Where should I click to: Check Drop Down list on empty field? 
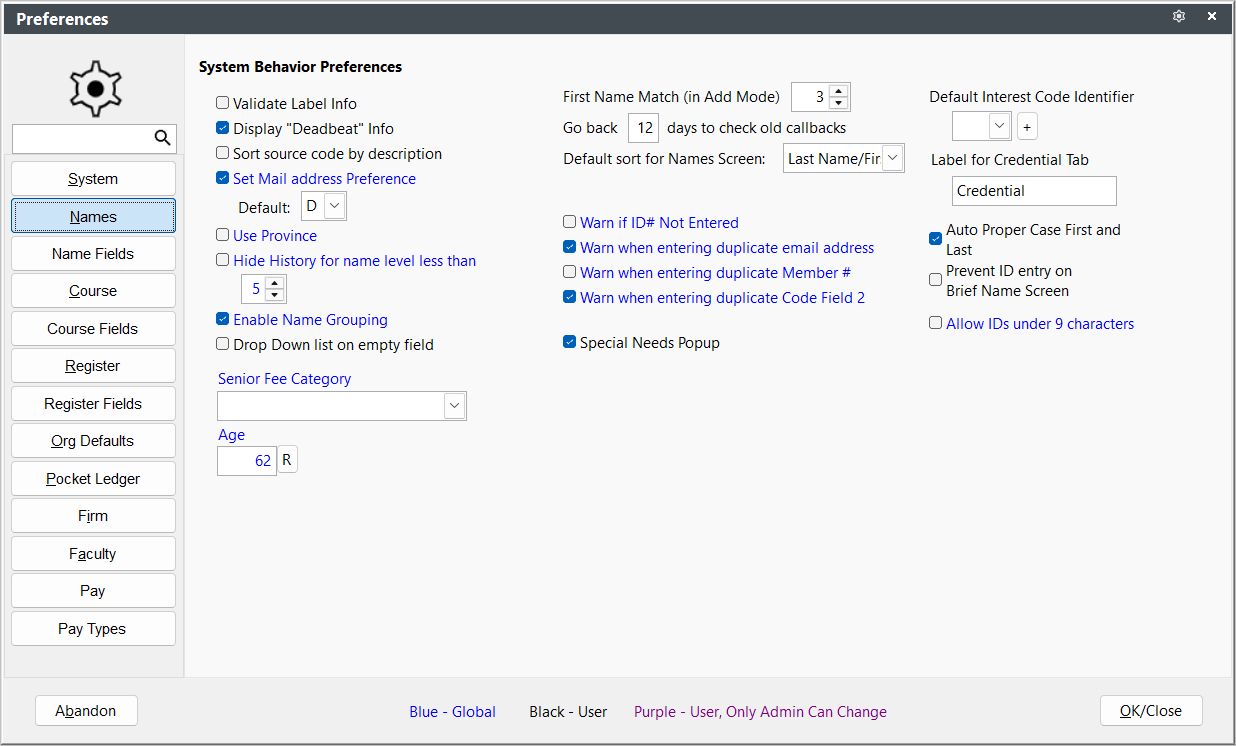pyautogui.click(x=223, y=344)
